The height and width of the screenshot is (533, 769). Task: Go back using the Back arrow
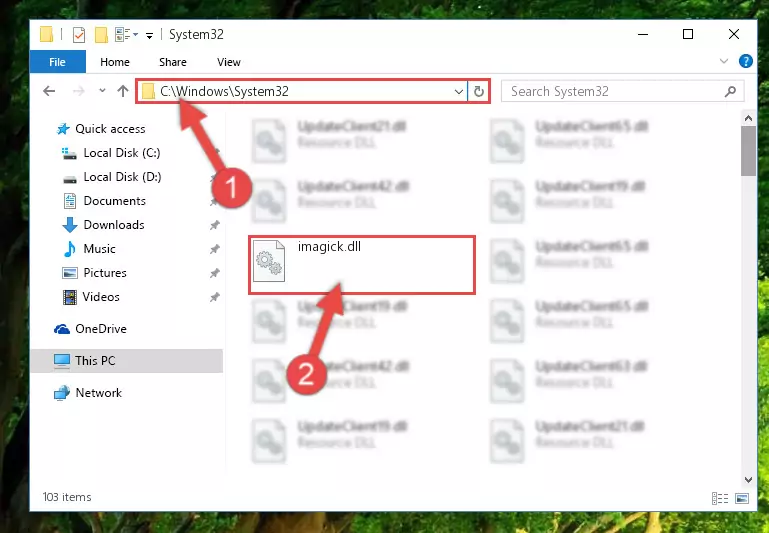coord(49,91)
